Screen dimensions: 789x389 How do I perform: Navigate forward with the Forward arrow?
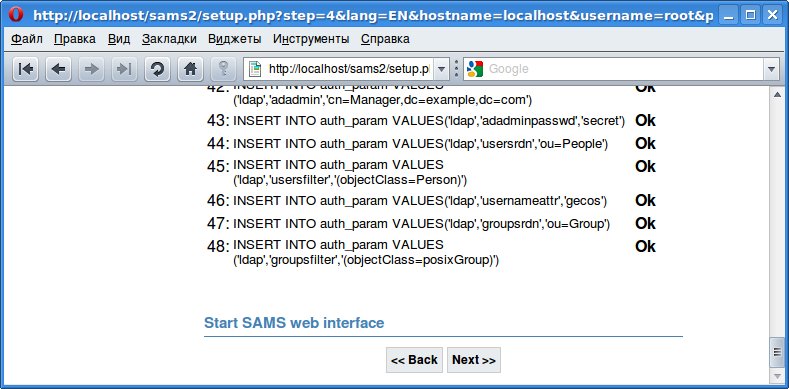pos(92,69)
